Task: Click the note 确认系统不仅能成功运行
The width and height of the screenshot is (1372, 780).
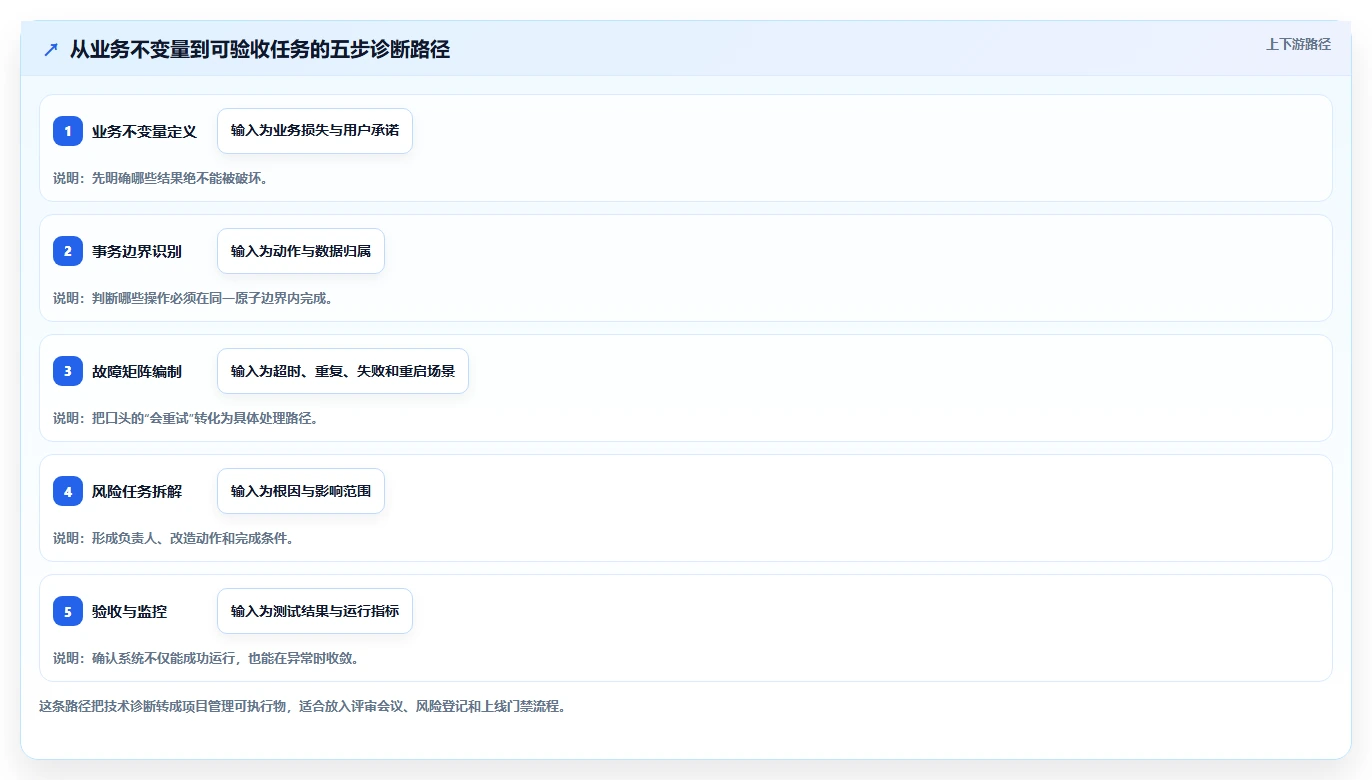Action: [x=207, y=658]
